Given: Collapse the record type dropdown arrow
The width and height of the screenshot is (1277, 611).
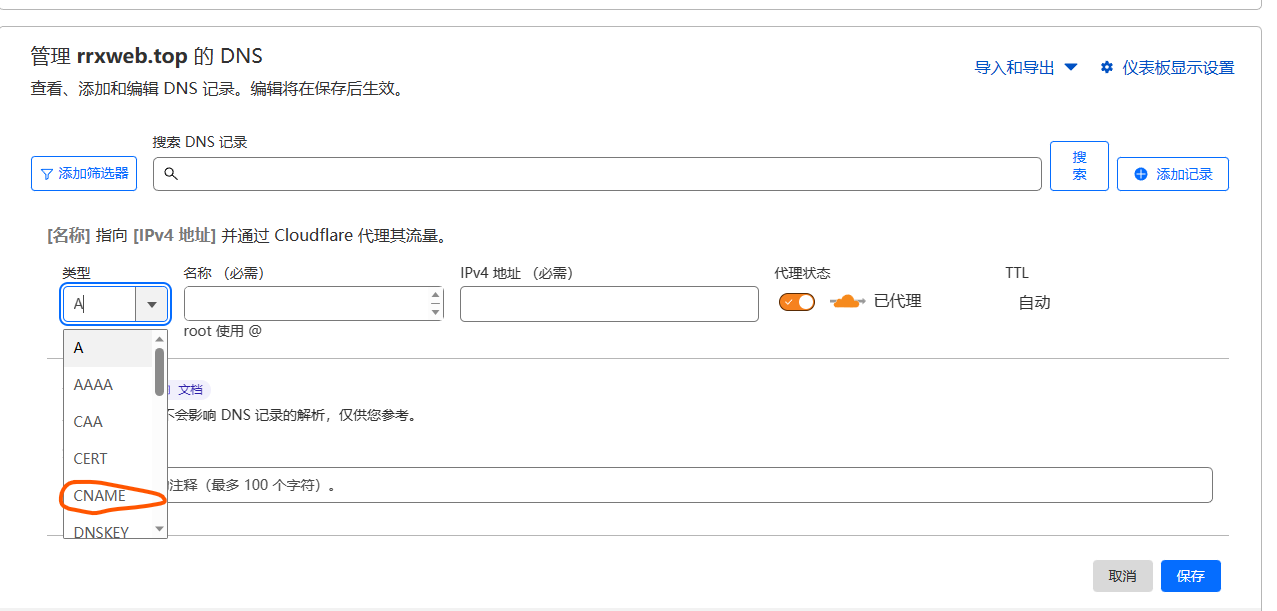Looking at the screenshot, I should (x=152, y=304).
